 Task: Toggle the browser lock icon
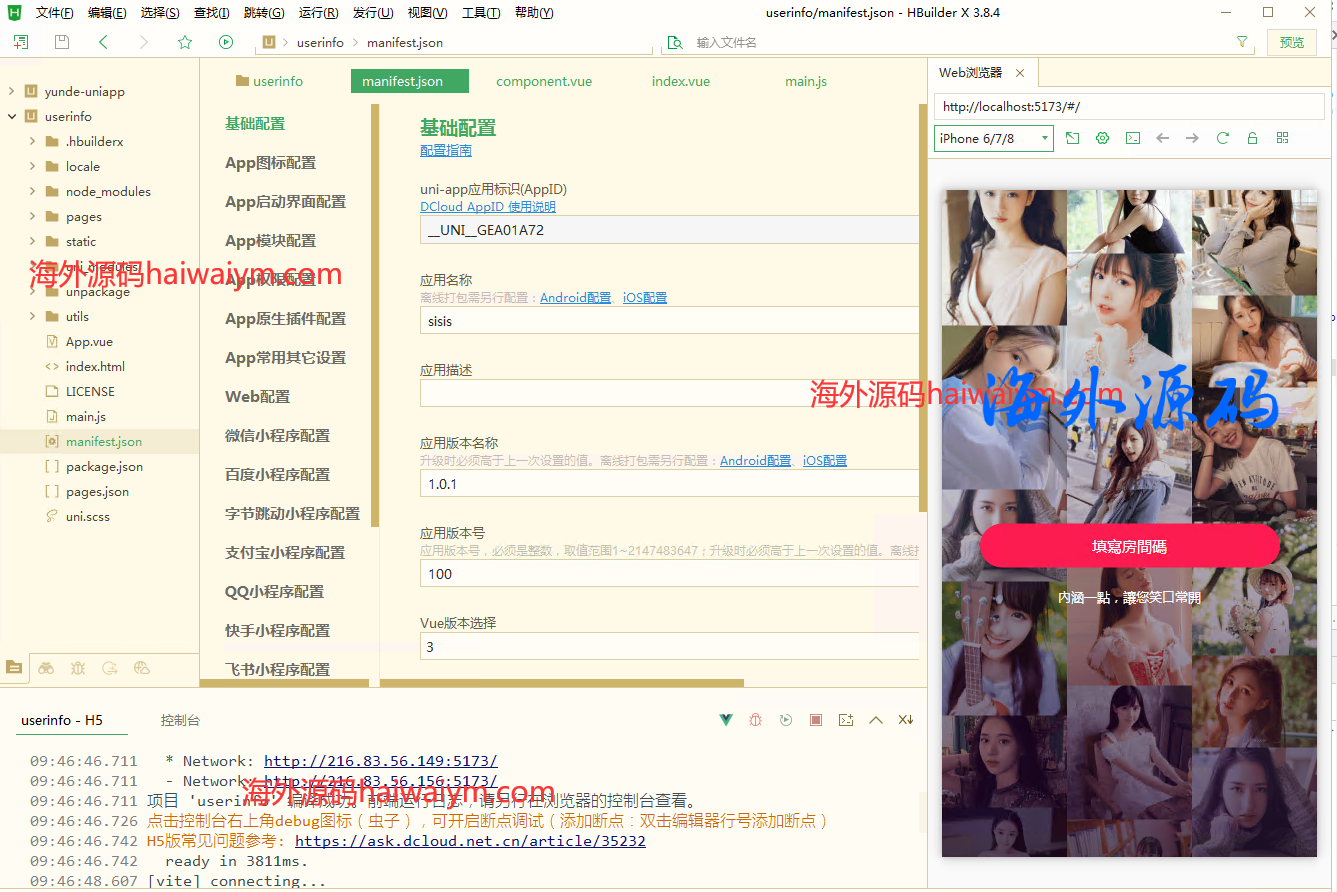tap(1252, 138)
